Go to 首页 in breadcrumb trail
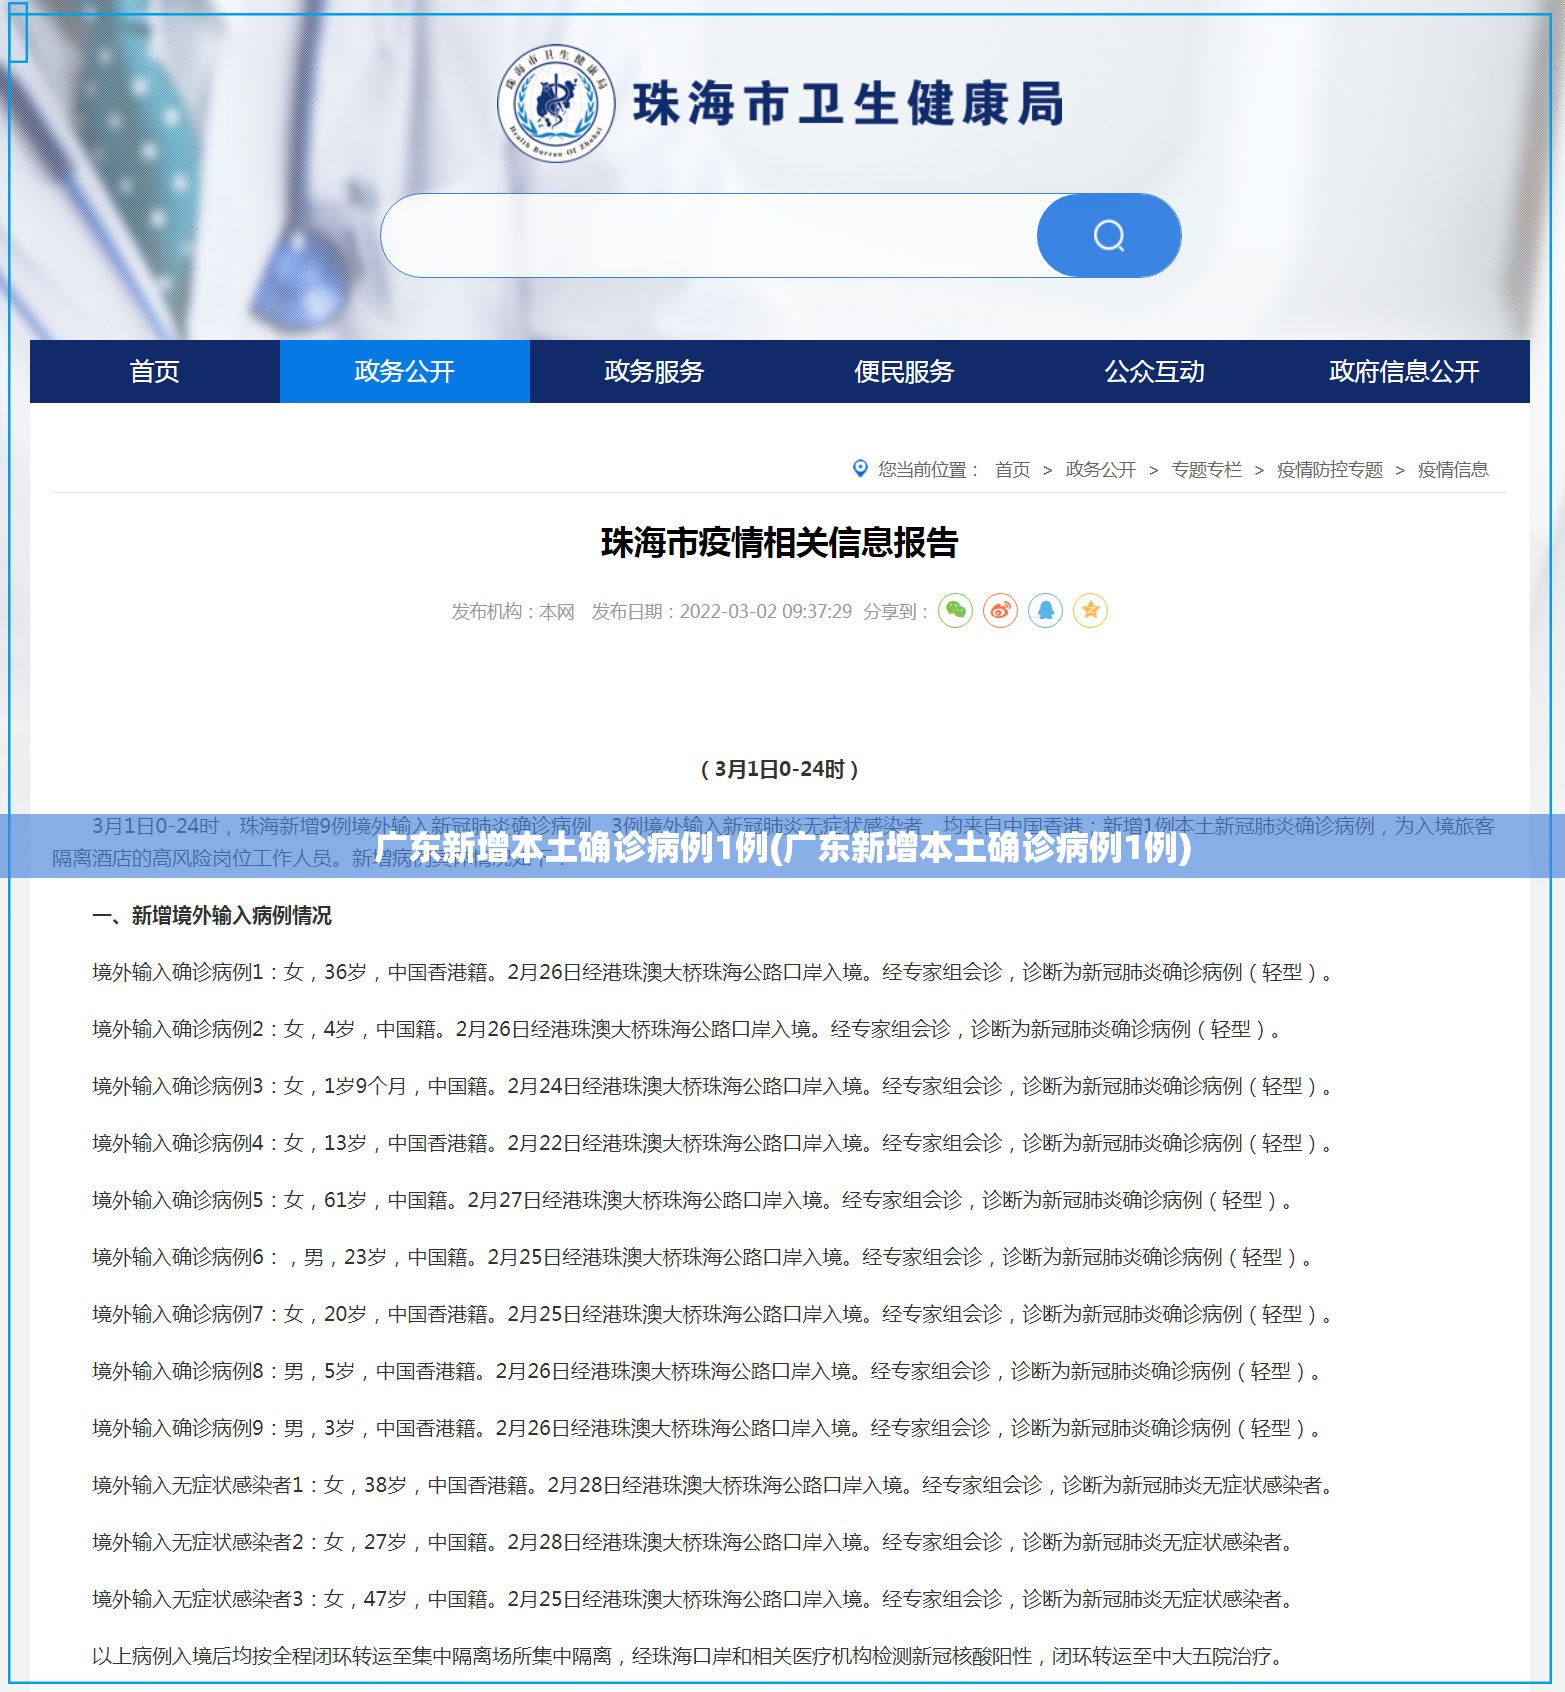Viewport: 1565px width, 1692px height. (1012, 469)
